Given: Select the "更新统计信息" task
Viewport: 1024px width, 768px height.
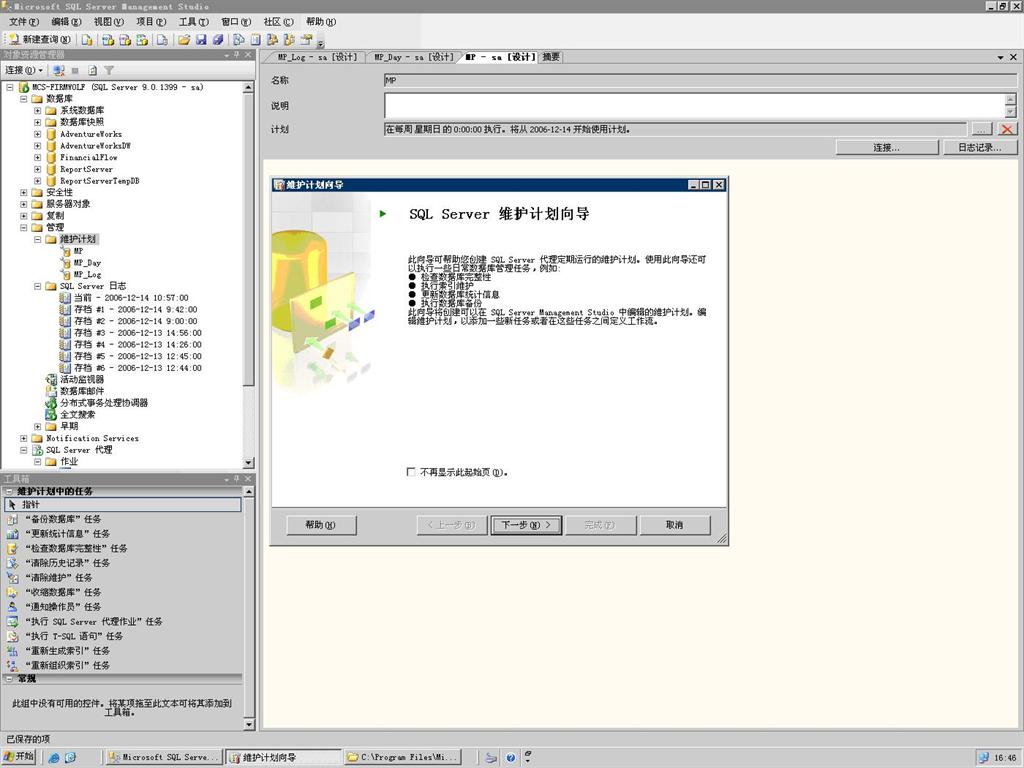Looking at the screenshot, I should click(x=67, y=534).
